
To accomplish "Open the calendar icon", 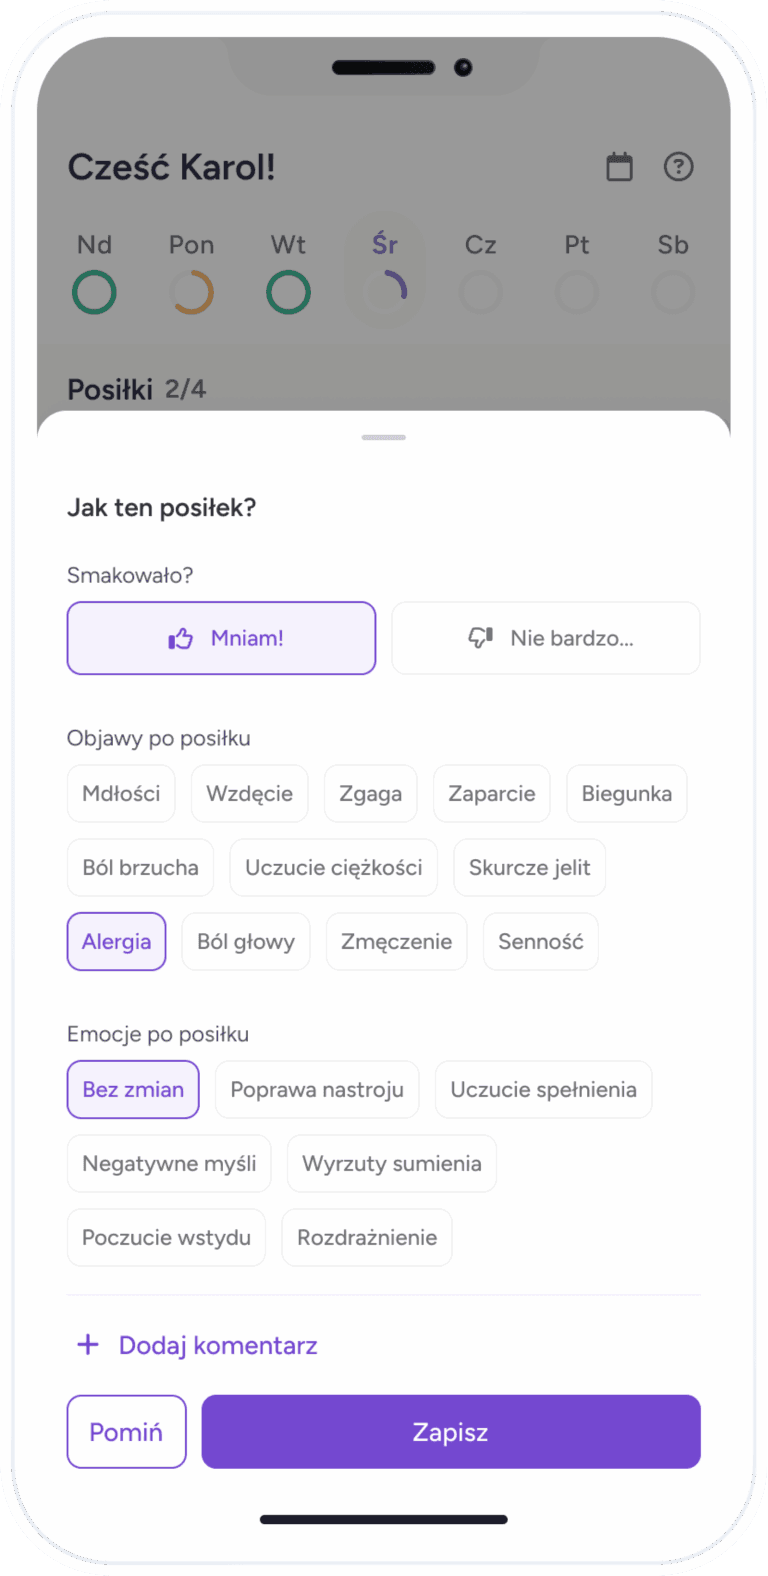I will pos(620,167).
